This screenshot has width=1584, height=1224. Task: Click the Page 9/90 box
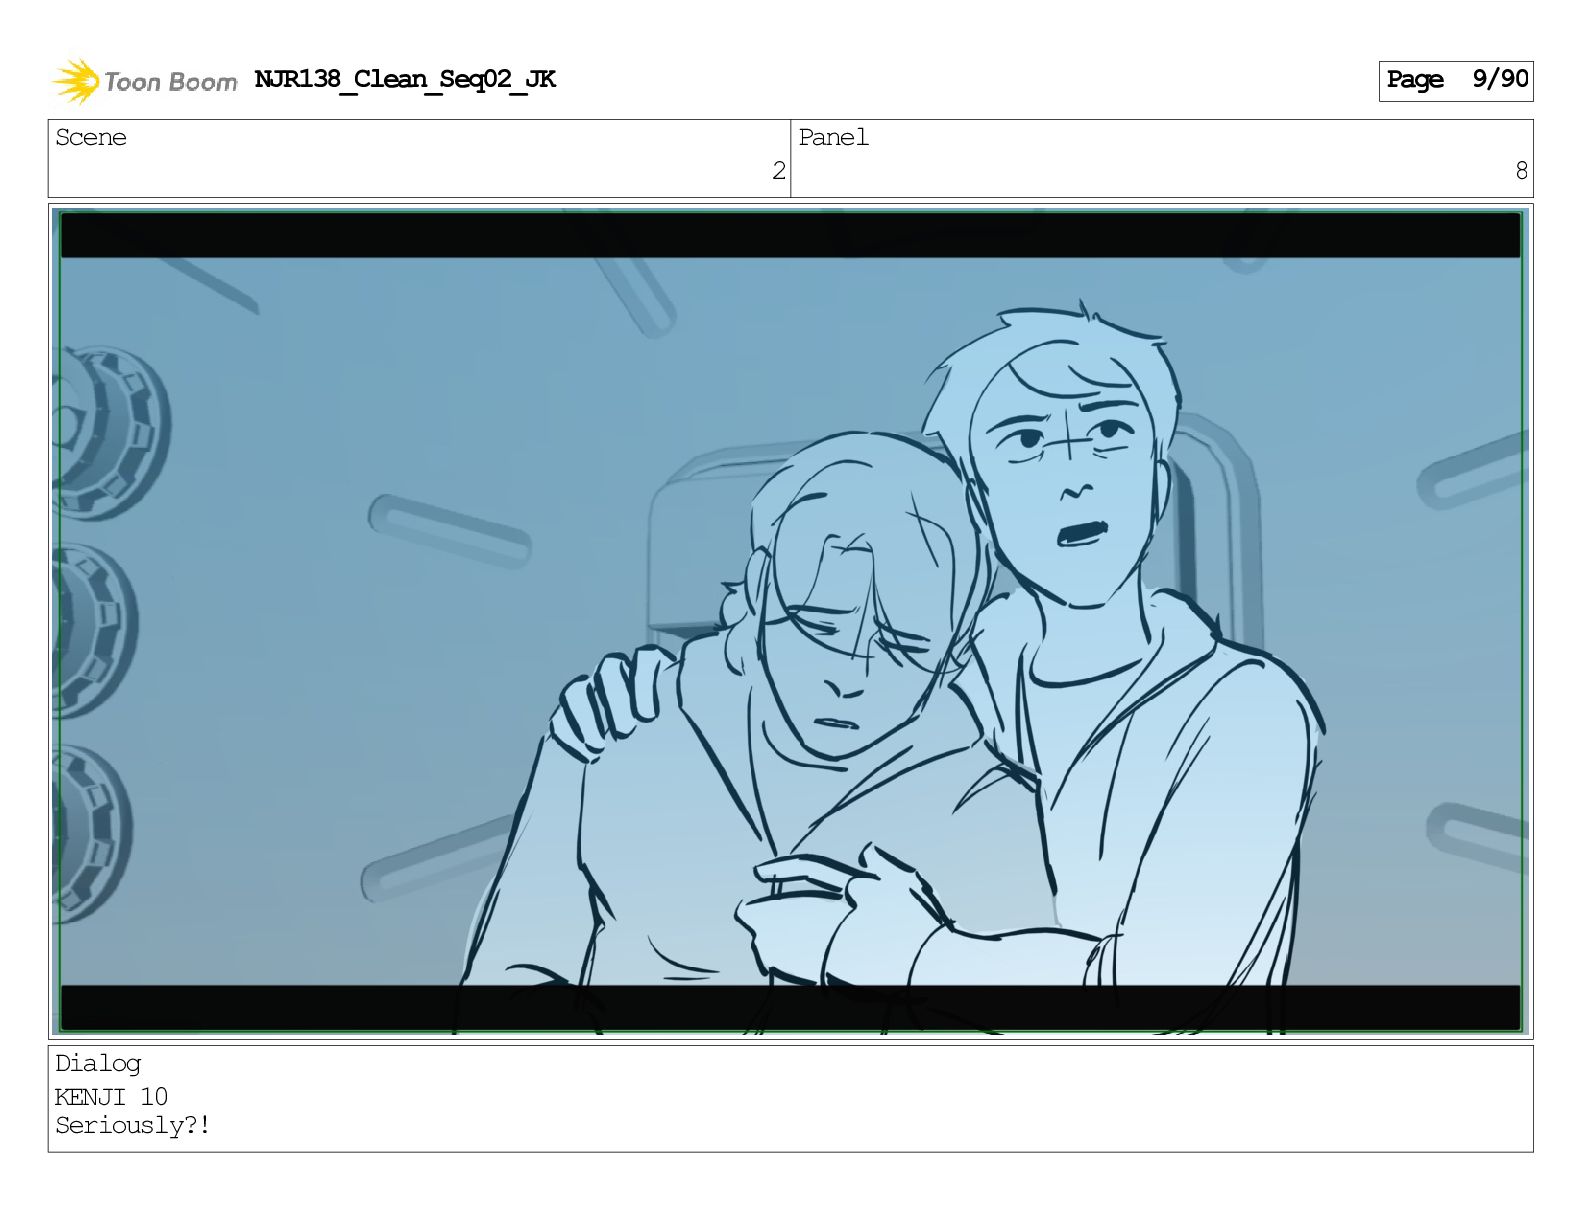click(1455, 81)
